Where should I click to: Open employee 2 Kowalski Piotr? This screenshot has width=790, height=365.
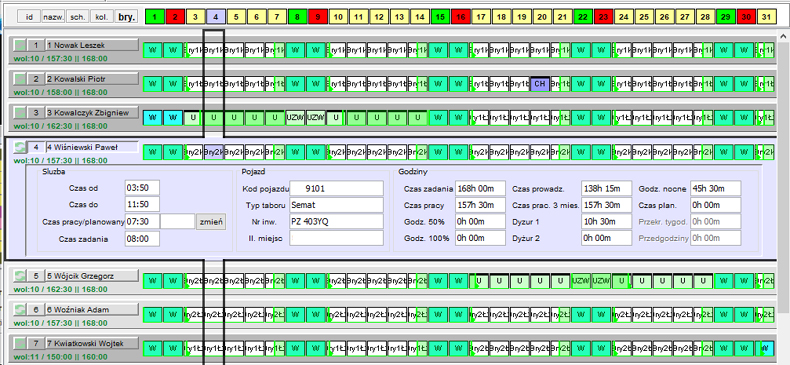tap(92, 79)
